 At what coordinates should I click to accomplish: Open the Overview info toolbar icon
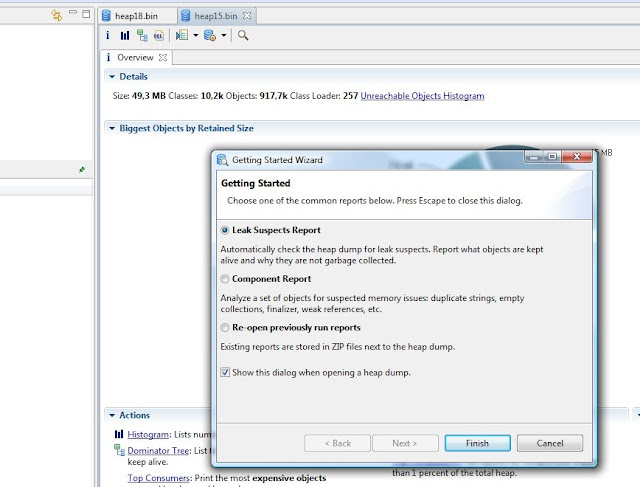click(x=107, y=36)
